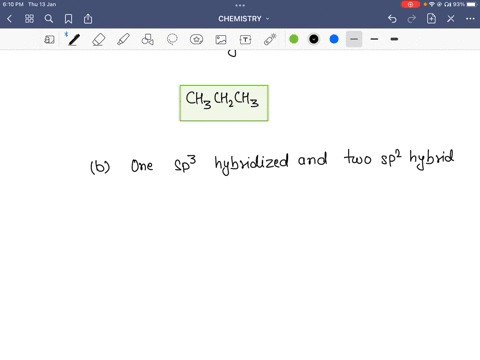The height and width of the screenshot is (360, 480).
Task: Select the thinnest stroke width
Action: [354, 39]
